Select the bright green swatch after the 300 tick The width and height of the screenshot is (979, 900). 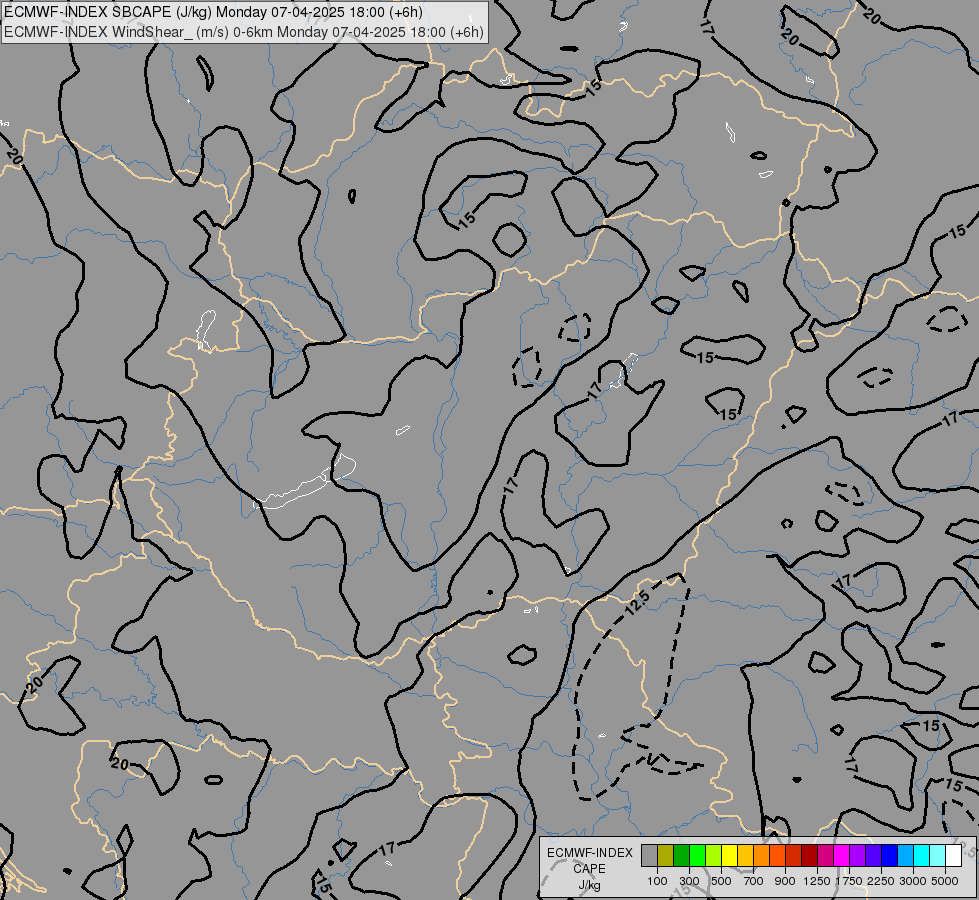pos(697,855)
